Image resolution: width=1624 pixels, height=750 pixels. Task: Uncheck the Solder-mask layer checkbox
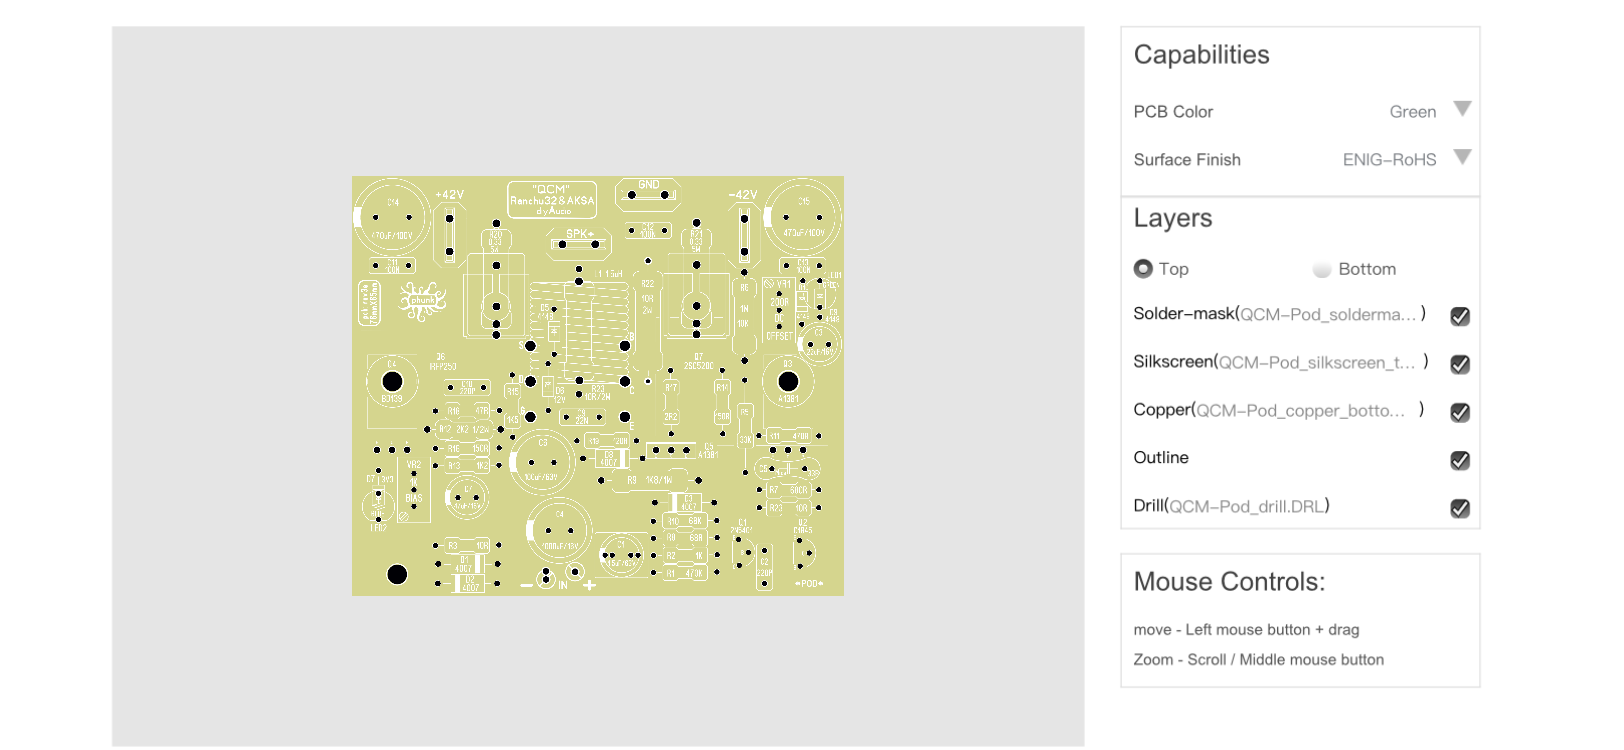coord(1460,316)
